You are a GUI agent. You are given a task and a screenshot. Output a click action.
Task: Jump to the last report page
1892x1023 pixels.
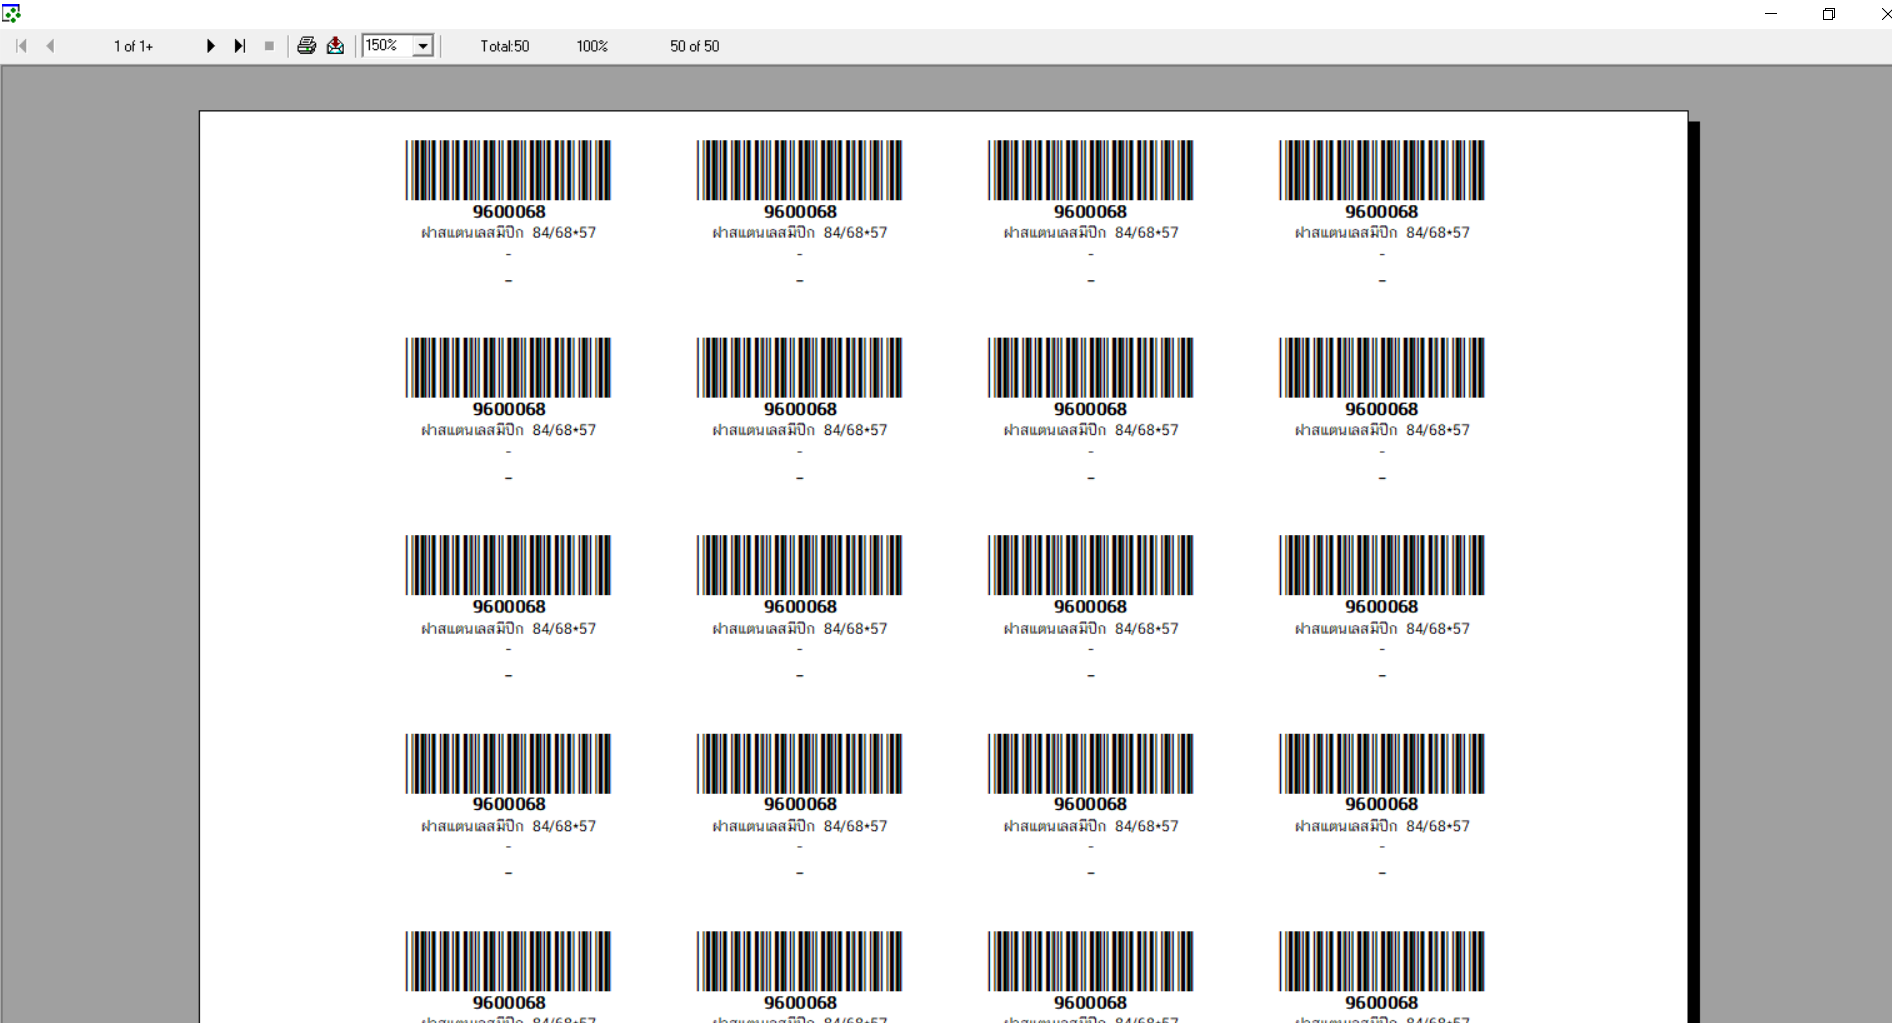tap(240, 46)
